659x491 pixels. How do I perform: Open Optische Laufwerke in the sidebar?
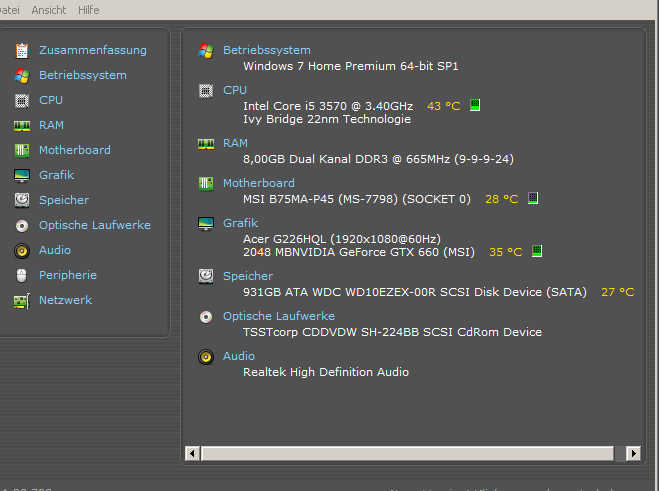[95, 225]
